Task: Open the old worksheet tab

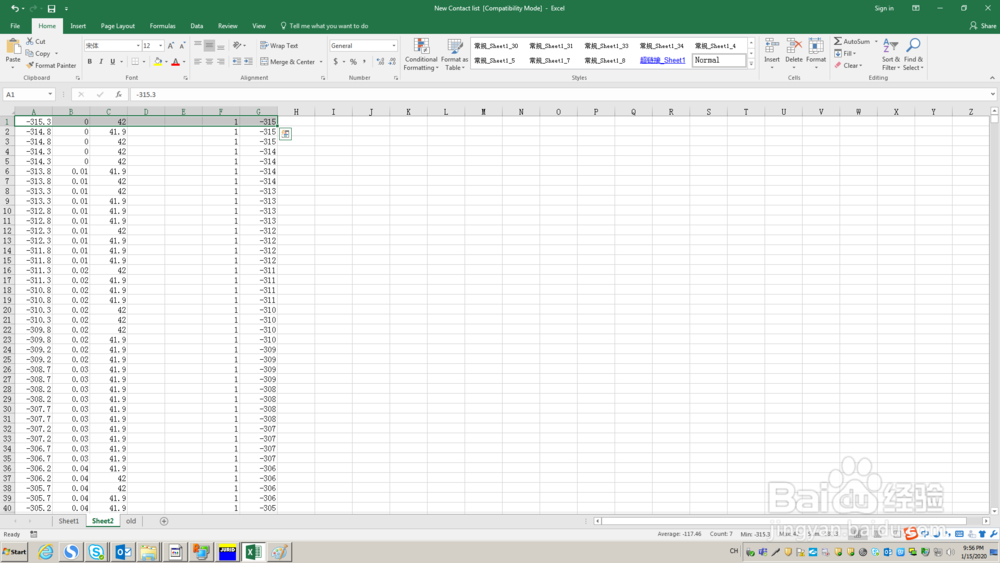Action: (x=131, y=521)
